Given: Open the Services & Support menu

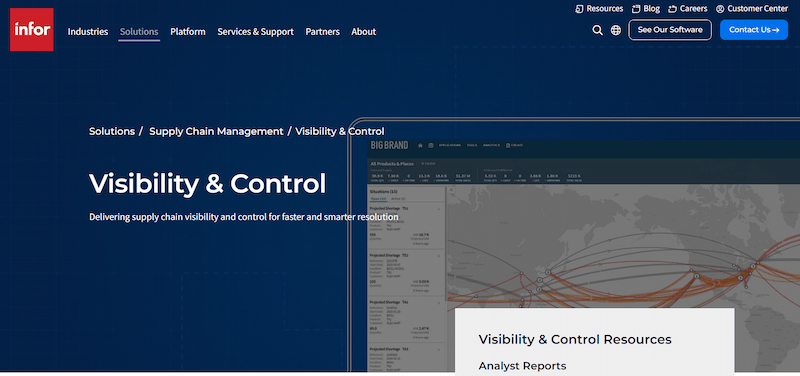Looking at the screenshot, I should pyautogui.click(x=255, y=32).
